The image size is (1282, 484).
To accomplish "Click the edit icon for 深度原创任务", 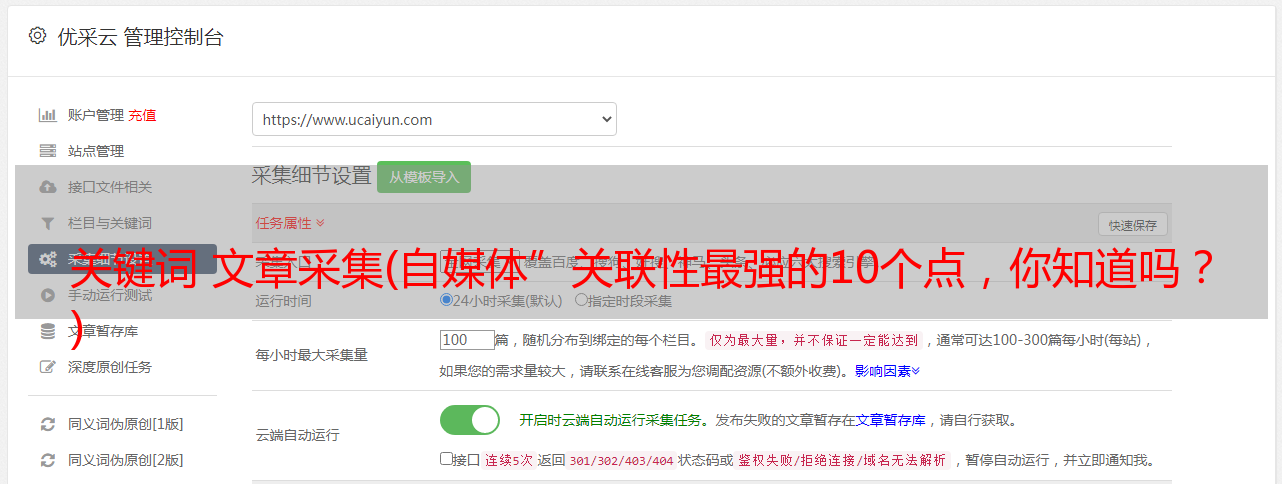I will tap(47, 367).
